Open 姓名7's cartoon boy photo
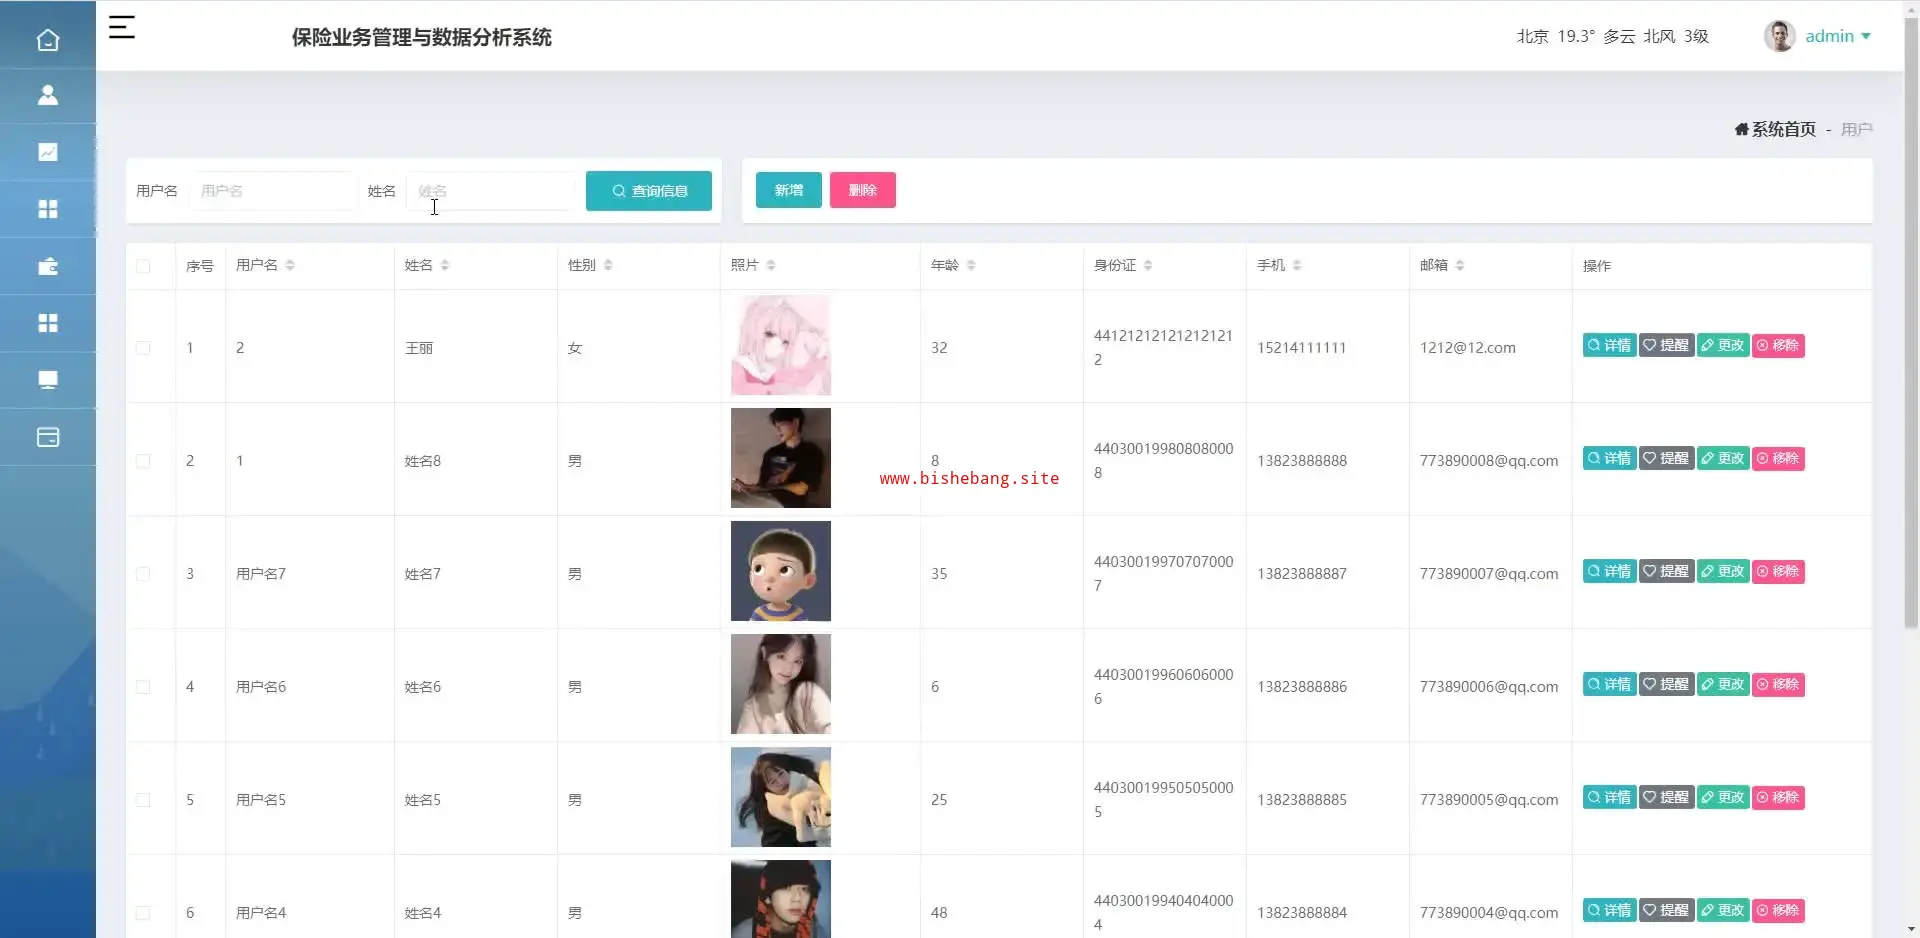The image size is (1920, 938). pos(781,571)
